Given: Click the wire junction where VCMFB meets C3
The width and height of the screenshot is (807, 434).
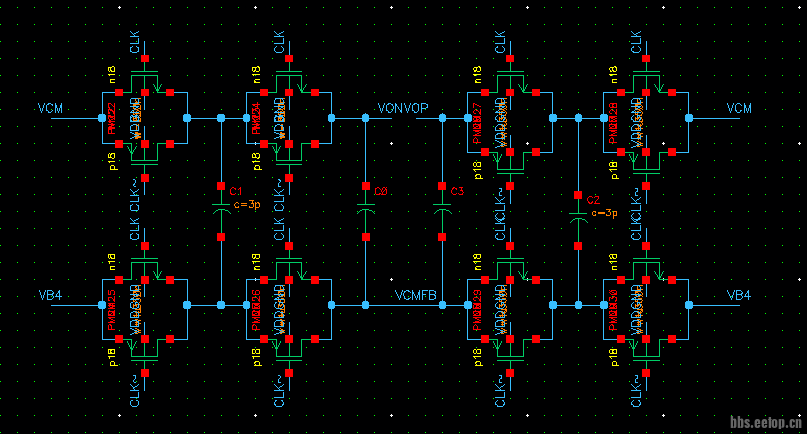Looking at the screenshot, I should [442, 305].
